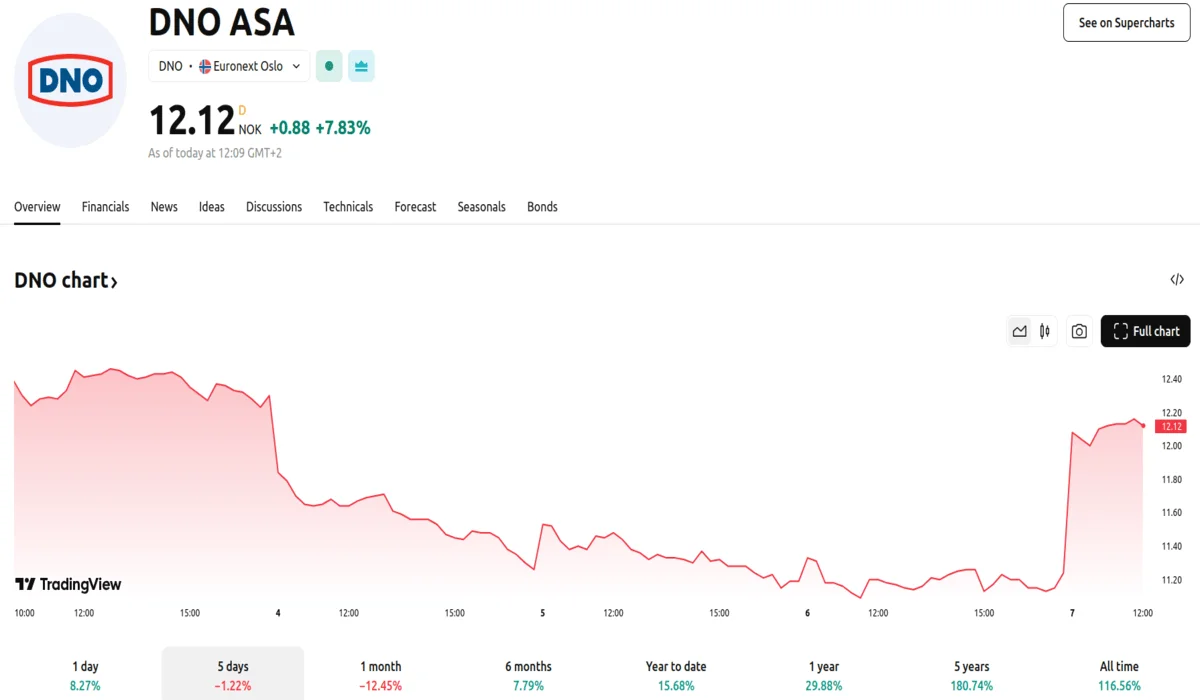Switch to area line chart style
This screenshot has height=700, width=1200.
pyautogui.click(x=1019, y=331)
